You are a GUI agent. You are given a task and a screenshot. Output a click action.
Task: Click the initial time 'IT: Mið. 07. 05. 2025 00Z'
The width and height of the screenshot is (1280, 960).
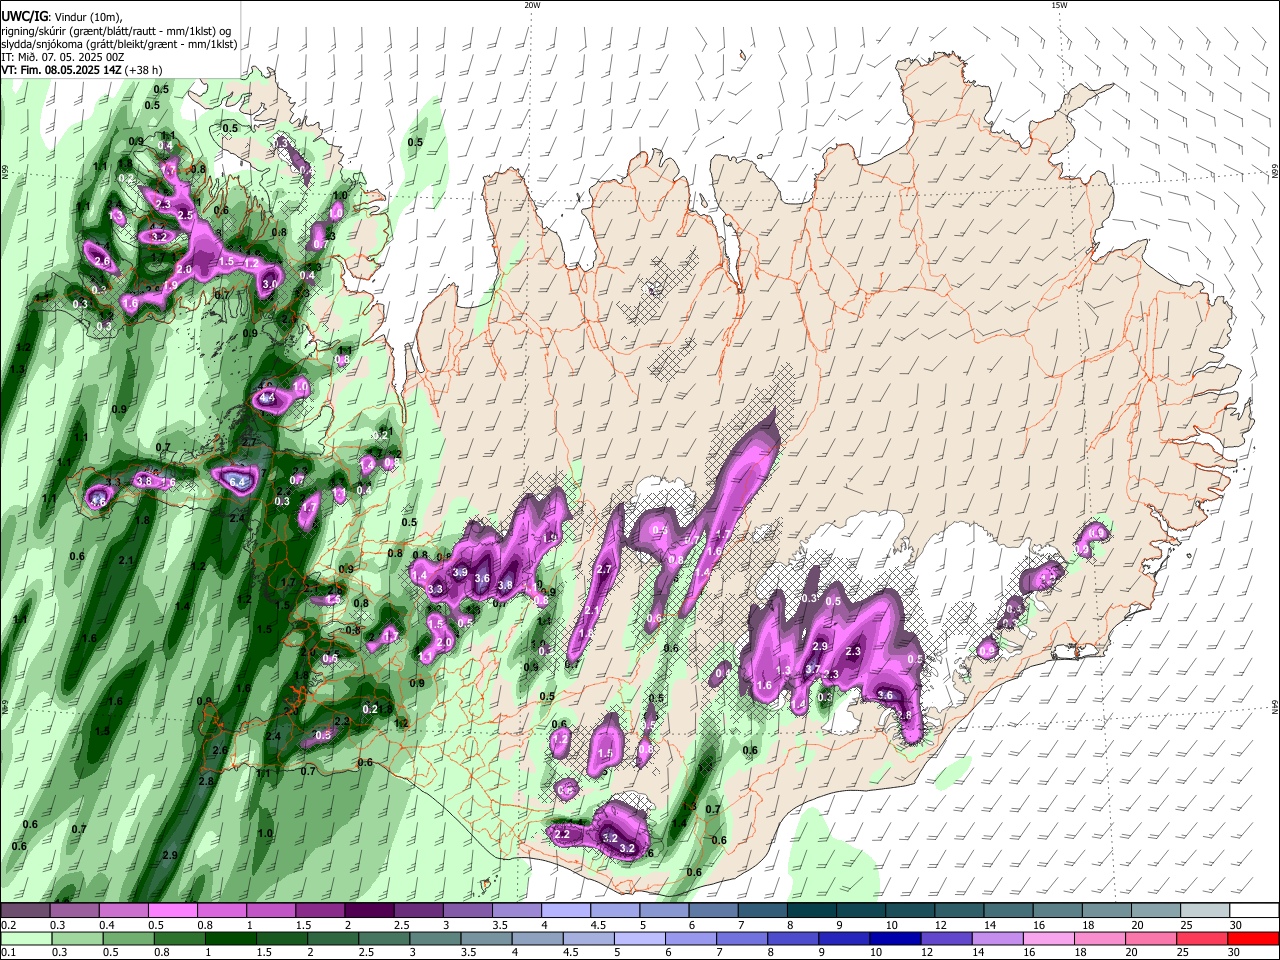pyautogui.click(x=65, y=57)
